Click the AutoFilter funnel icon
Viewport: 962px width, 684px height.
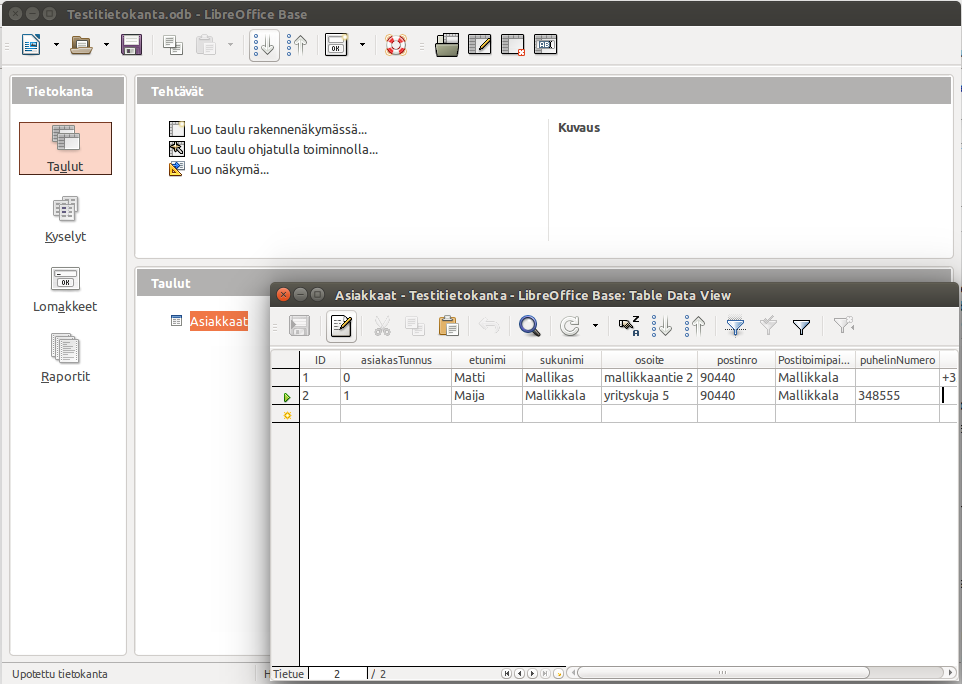[x=735, y=326]
